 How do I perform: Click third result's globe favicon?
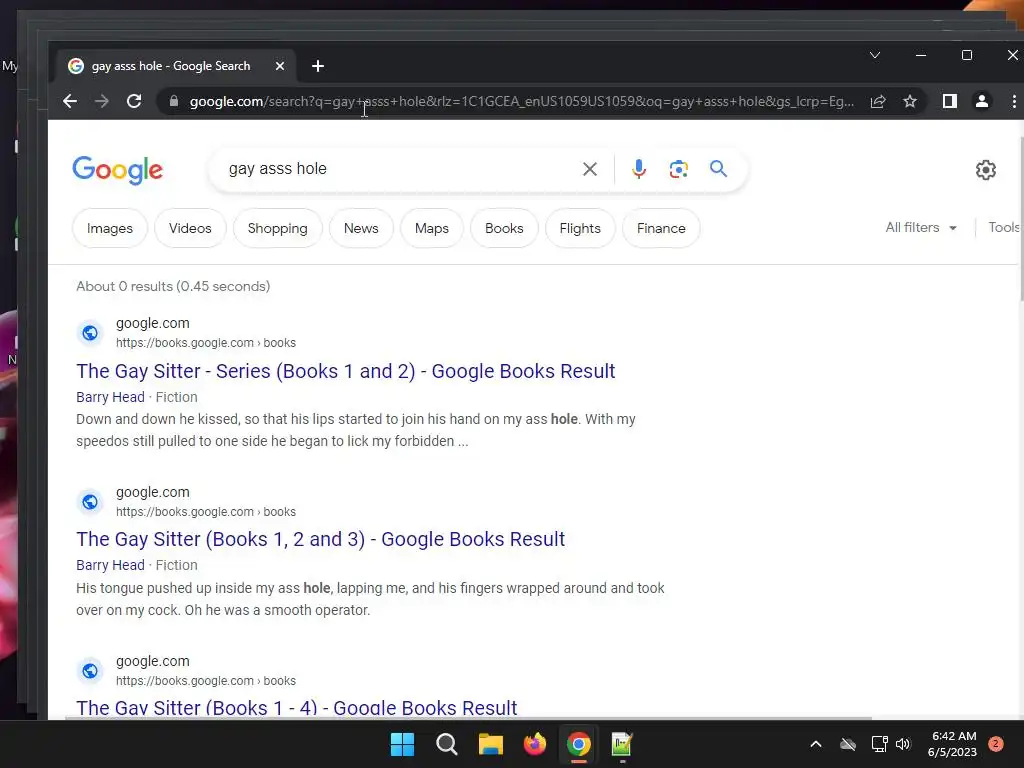(x=90, y=671)
